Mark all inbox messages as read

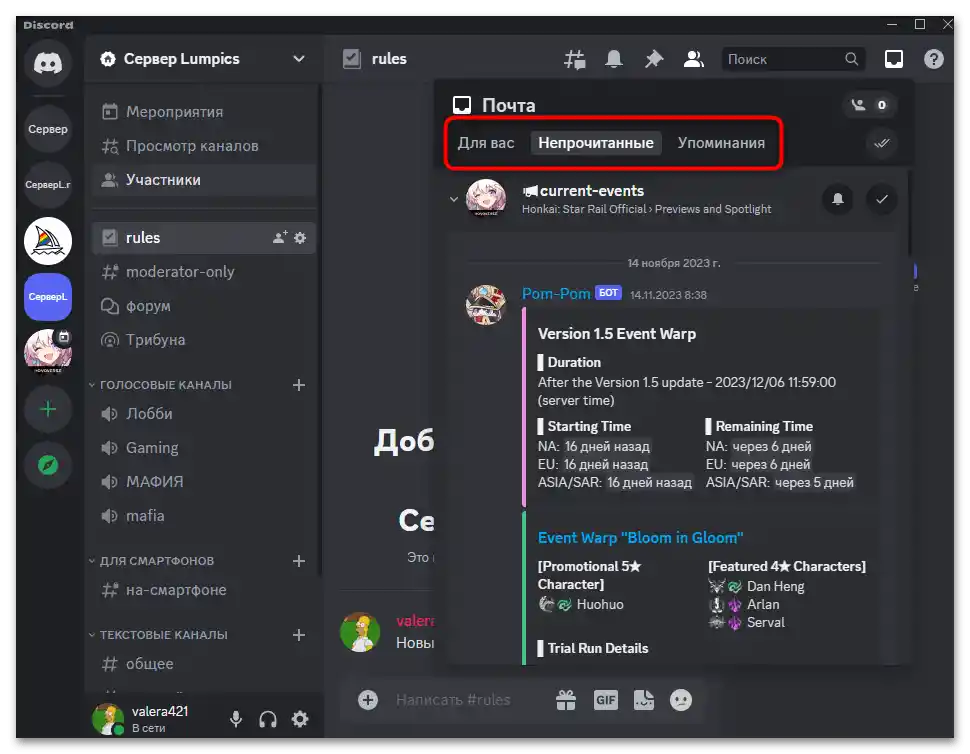click(882, 143)
